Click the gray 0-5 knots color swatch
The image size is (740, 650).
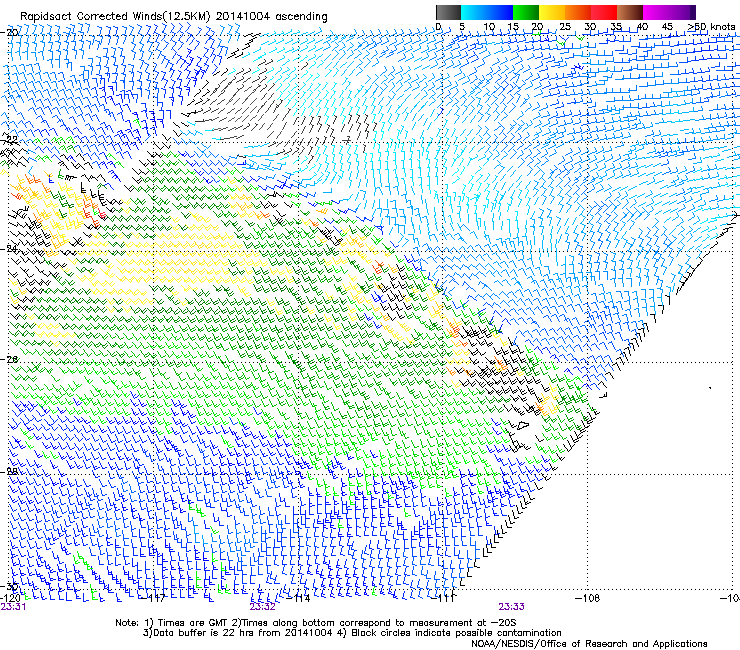click(x=449, y=12)
